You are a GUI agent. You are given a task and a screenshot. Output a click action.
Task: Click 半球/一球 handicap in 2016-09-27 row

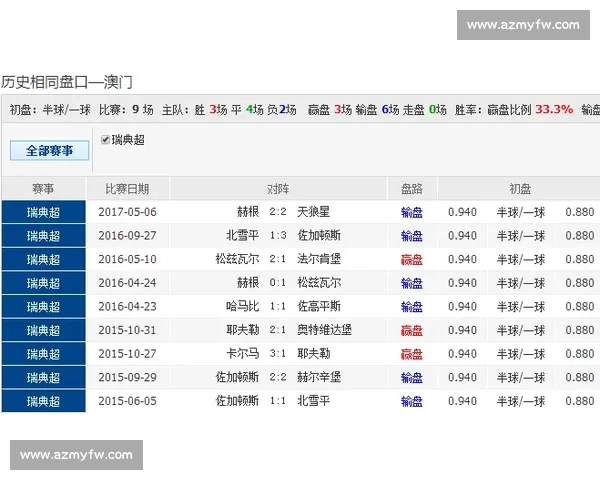pyautogui.click(x=521, y=236)
